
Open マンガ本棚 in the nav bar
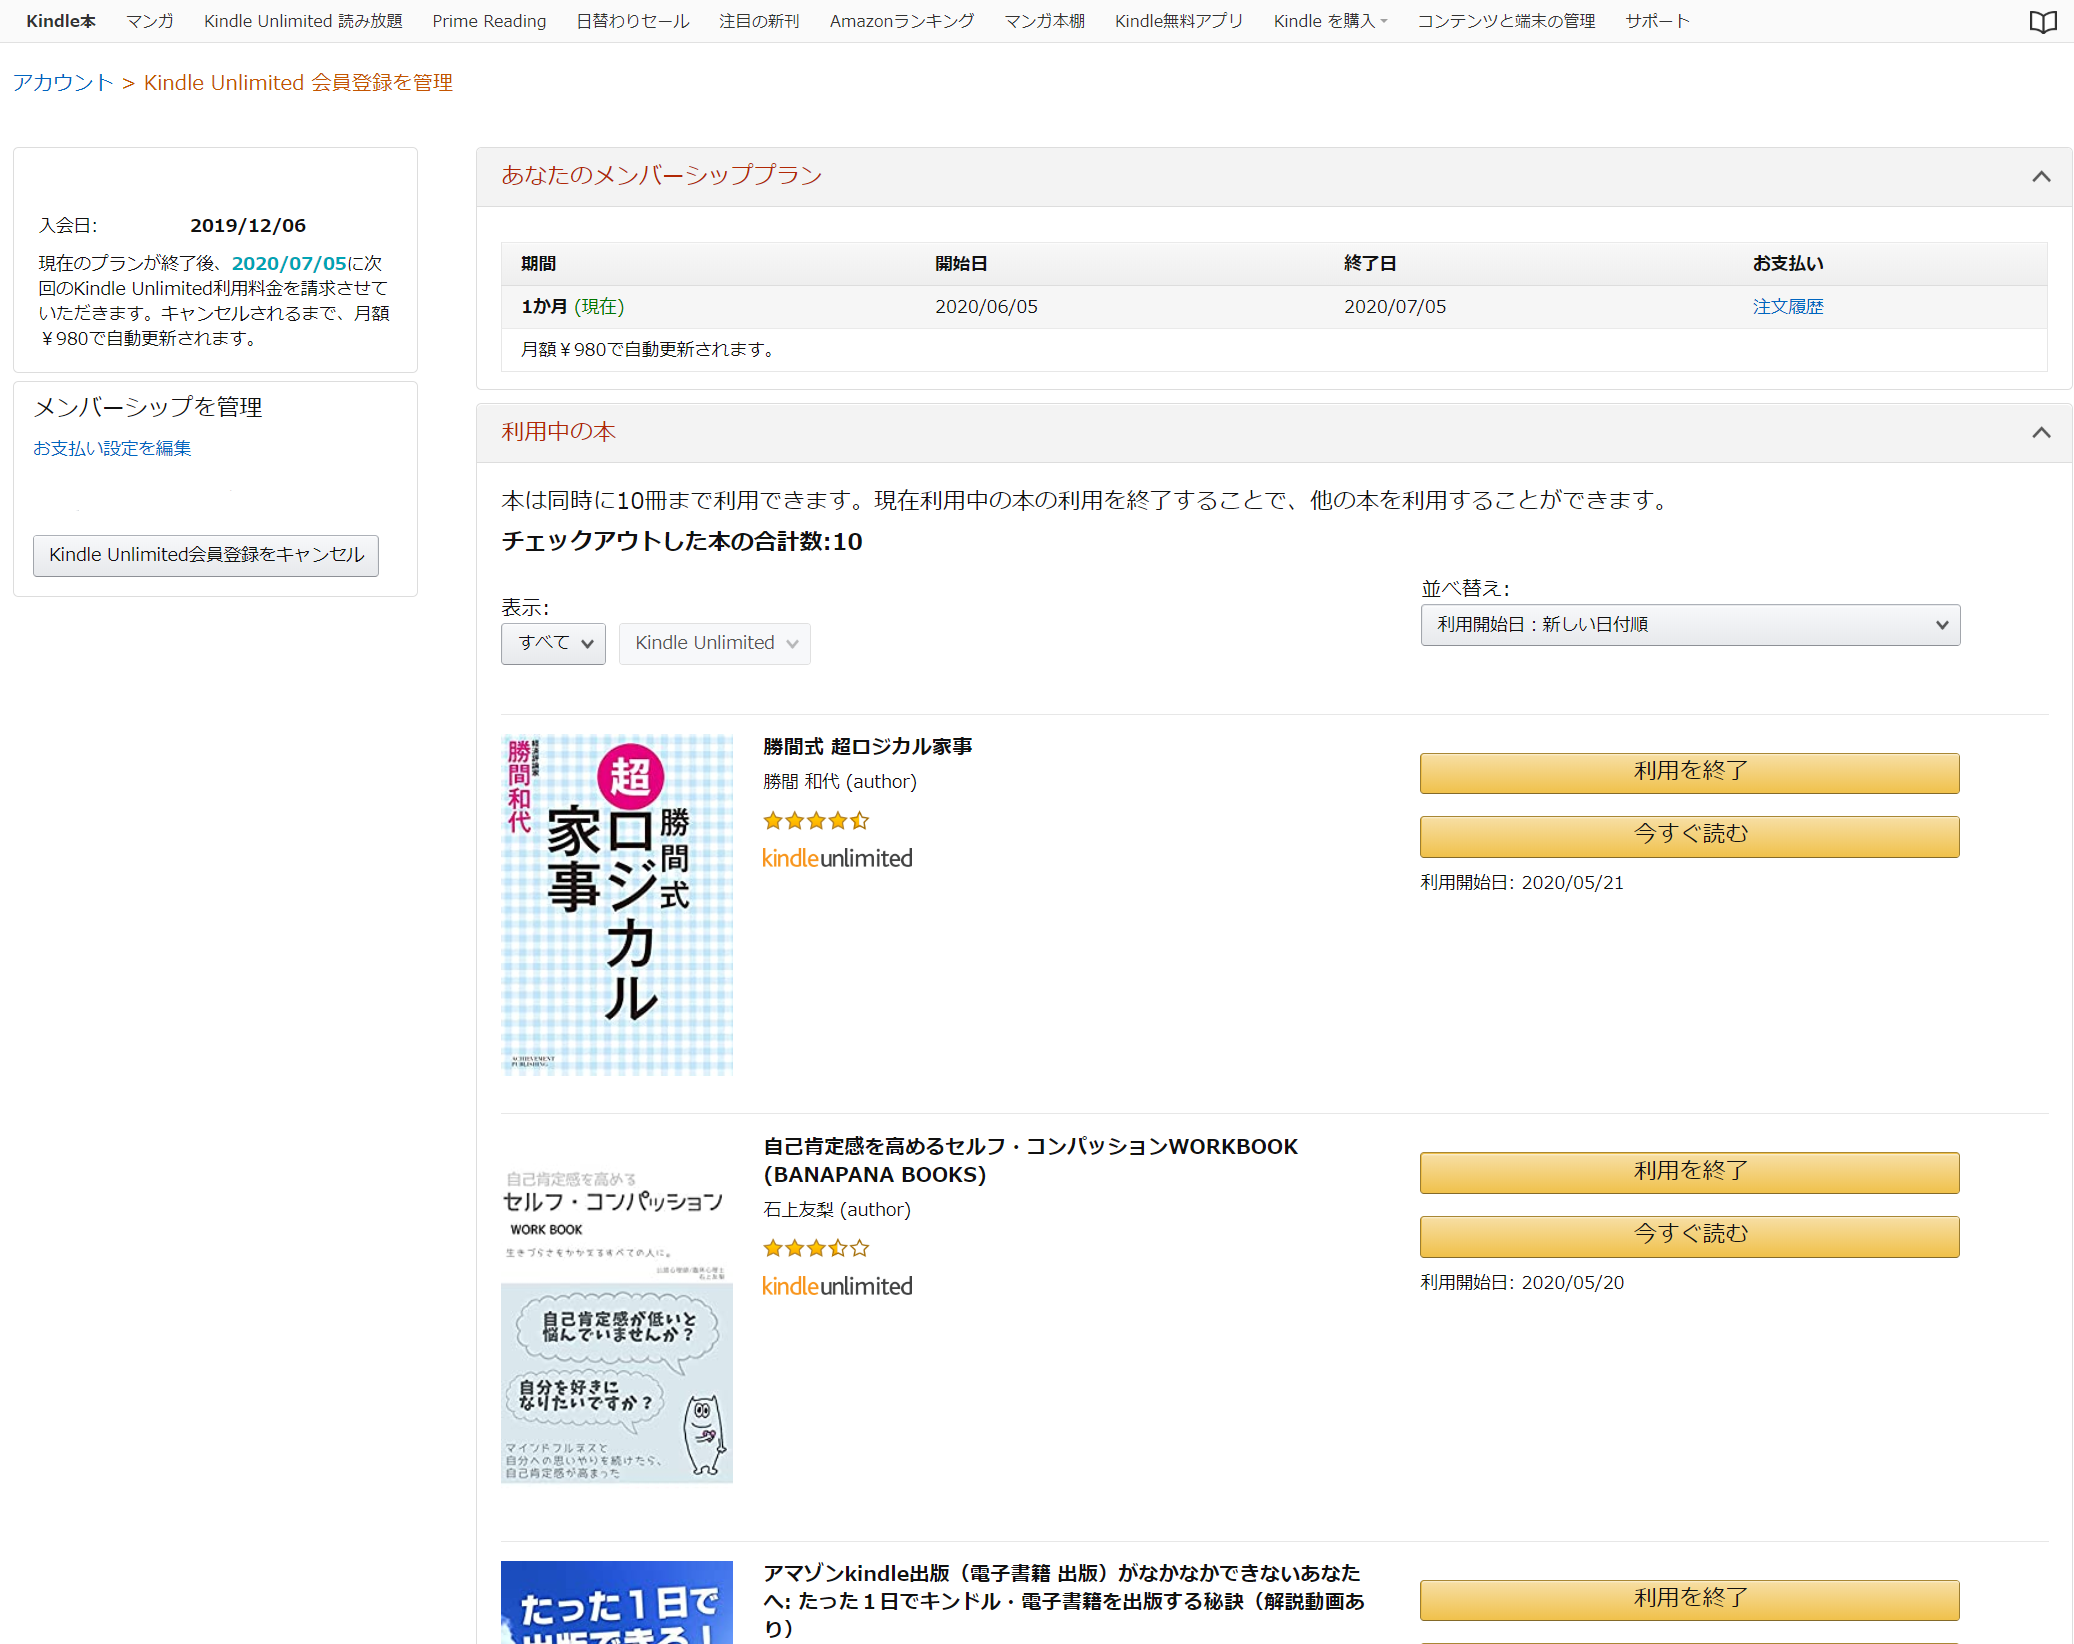click(x=1045, y=21)
